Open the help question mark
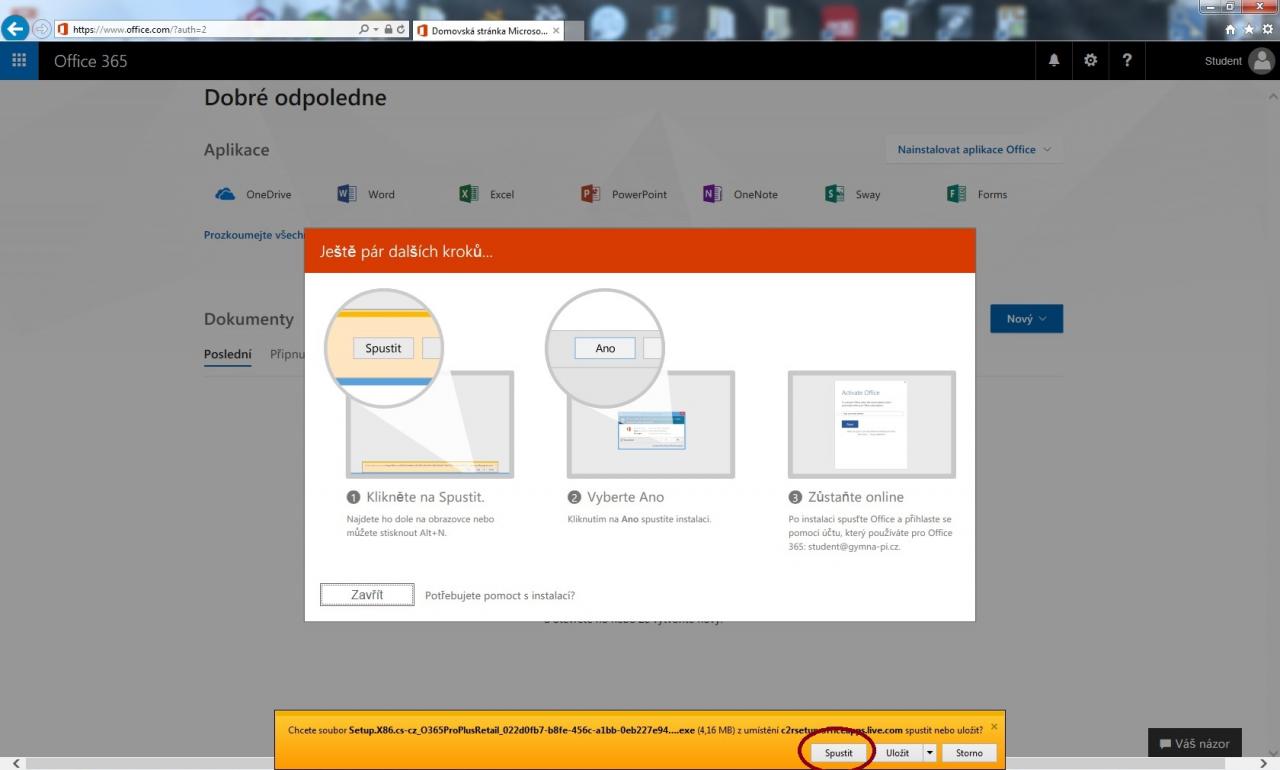The width and height of the screenshot is (1280, 770). 1127,60
